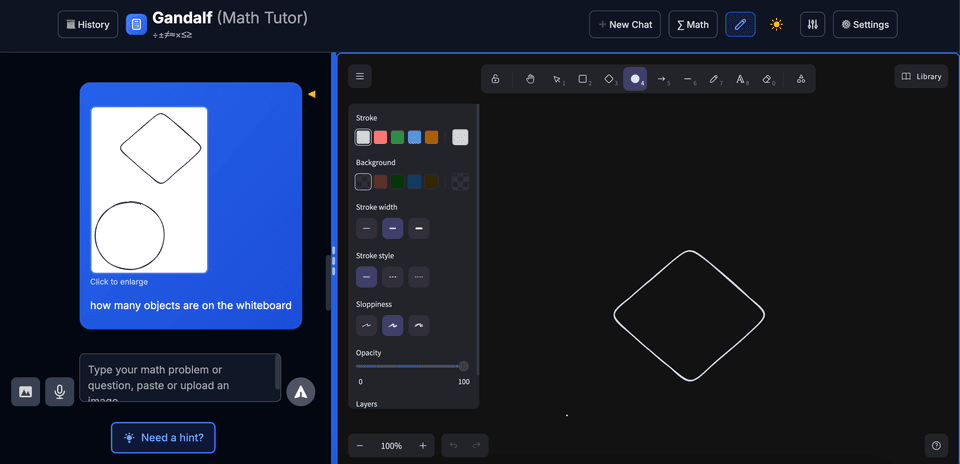This screenshot has height=464, width=960.
Task: Set stroke style to dashed
Action: tap(392, 277)
